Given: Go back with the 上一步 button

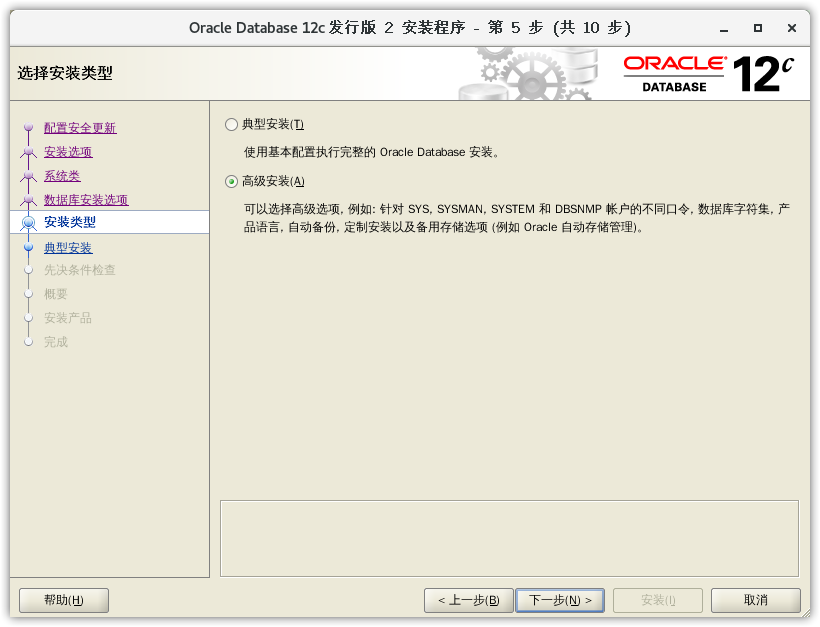Looking at the screenshot, I should tap(469, 600).
